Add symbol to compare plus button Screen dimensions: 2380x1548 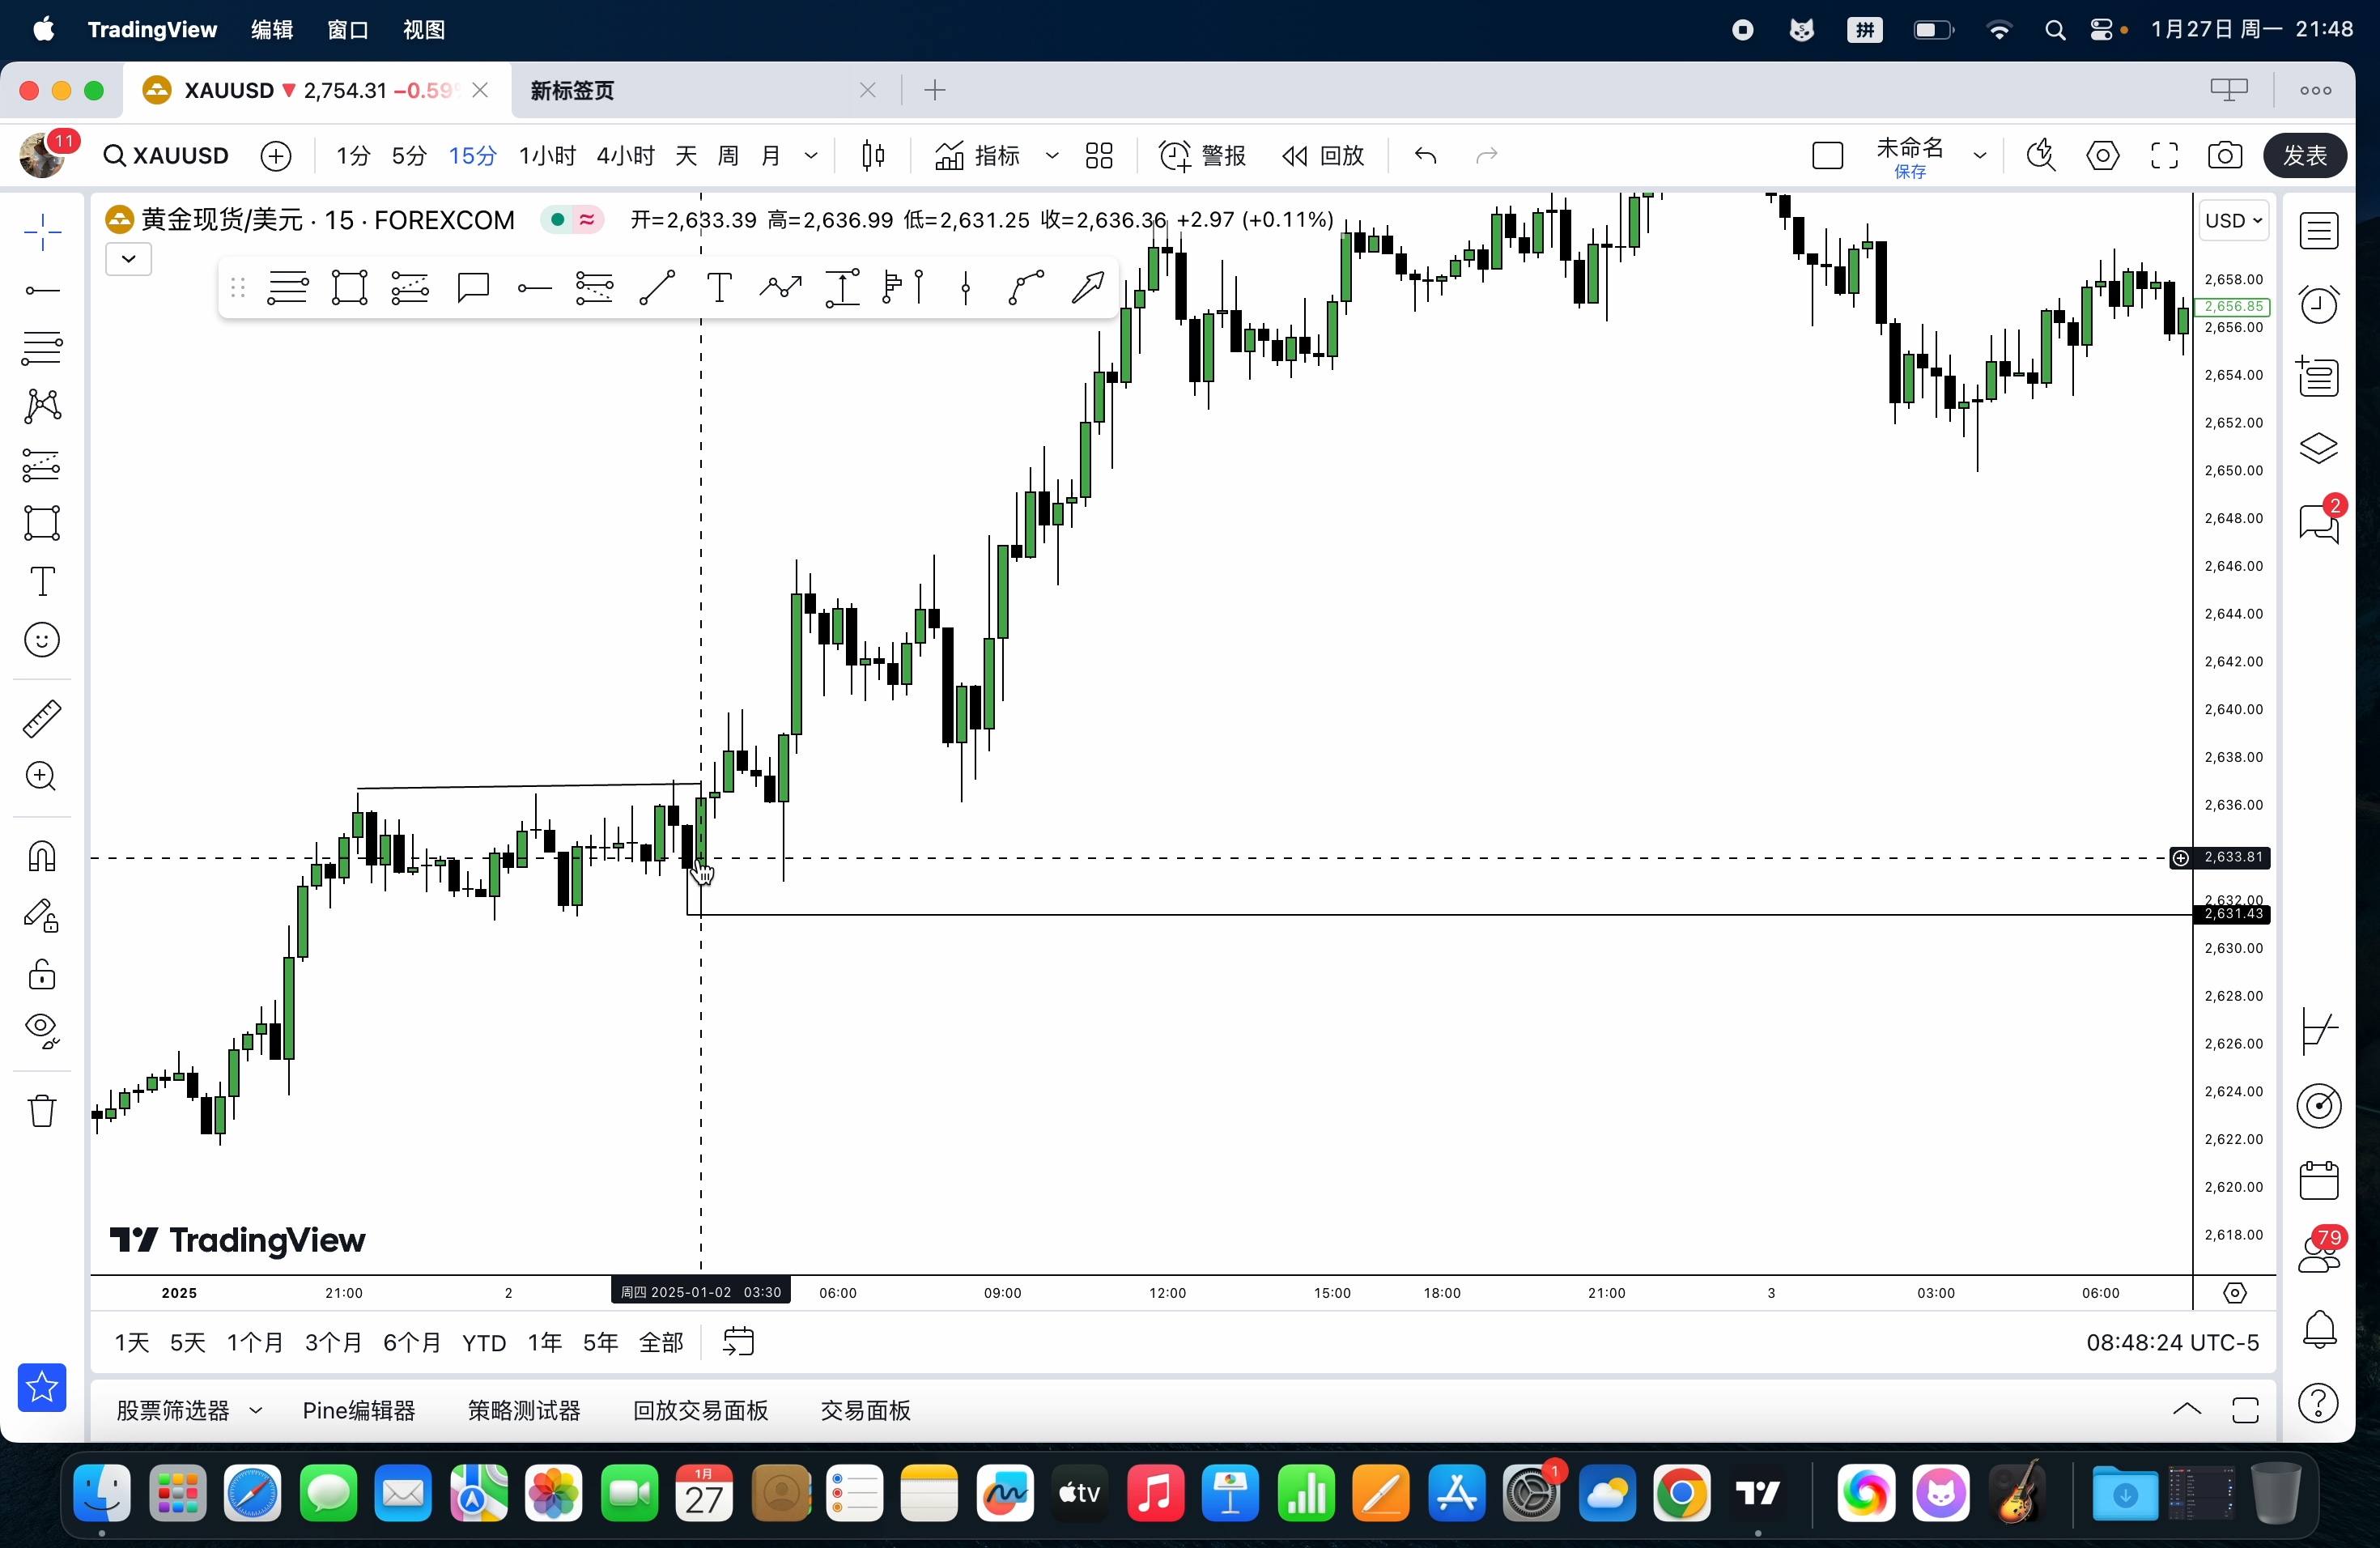[x=276, y=155]
